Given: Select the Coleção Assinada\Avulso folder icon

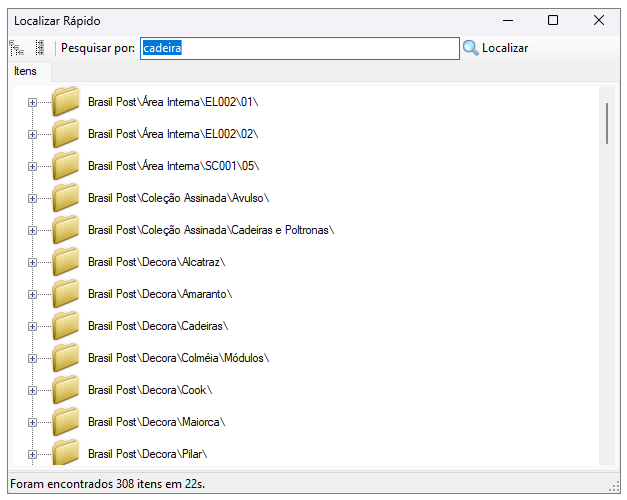Looking at the screenshot, I should [x=66, y=198].
